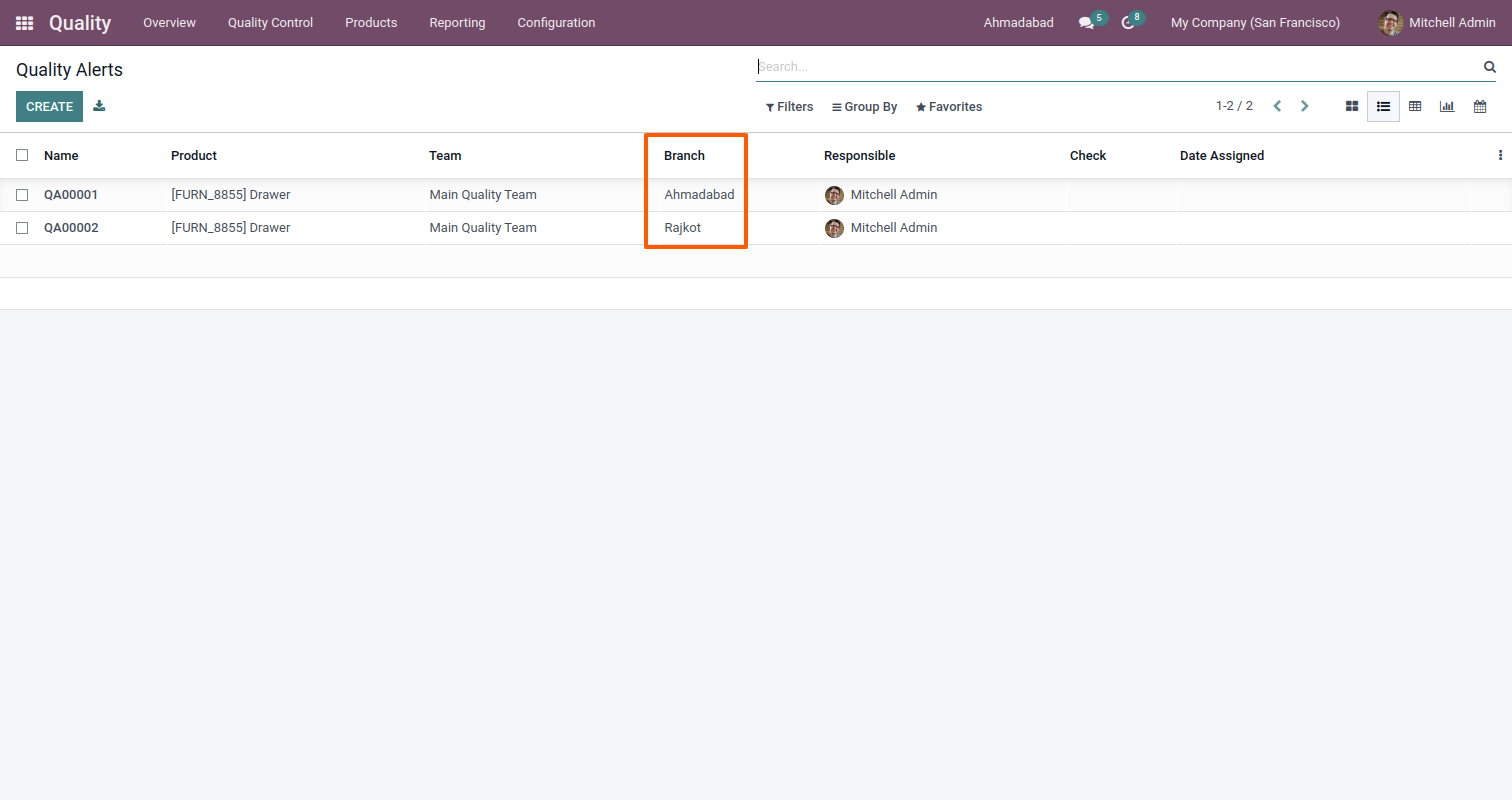
Task: Sort by the Date Assigned column header
Action: tap(1222, 155)
